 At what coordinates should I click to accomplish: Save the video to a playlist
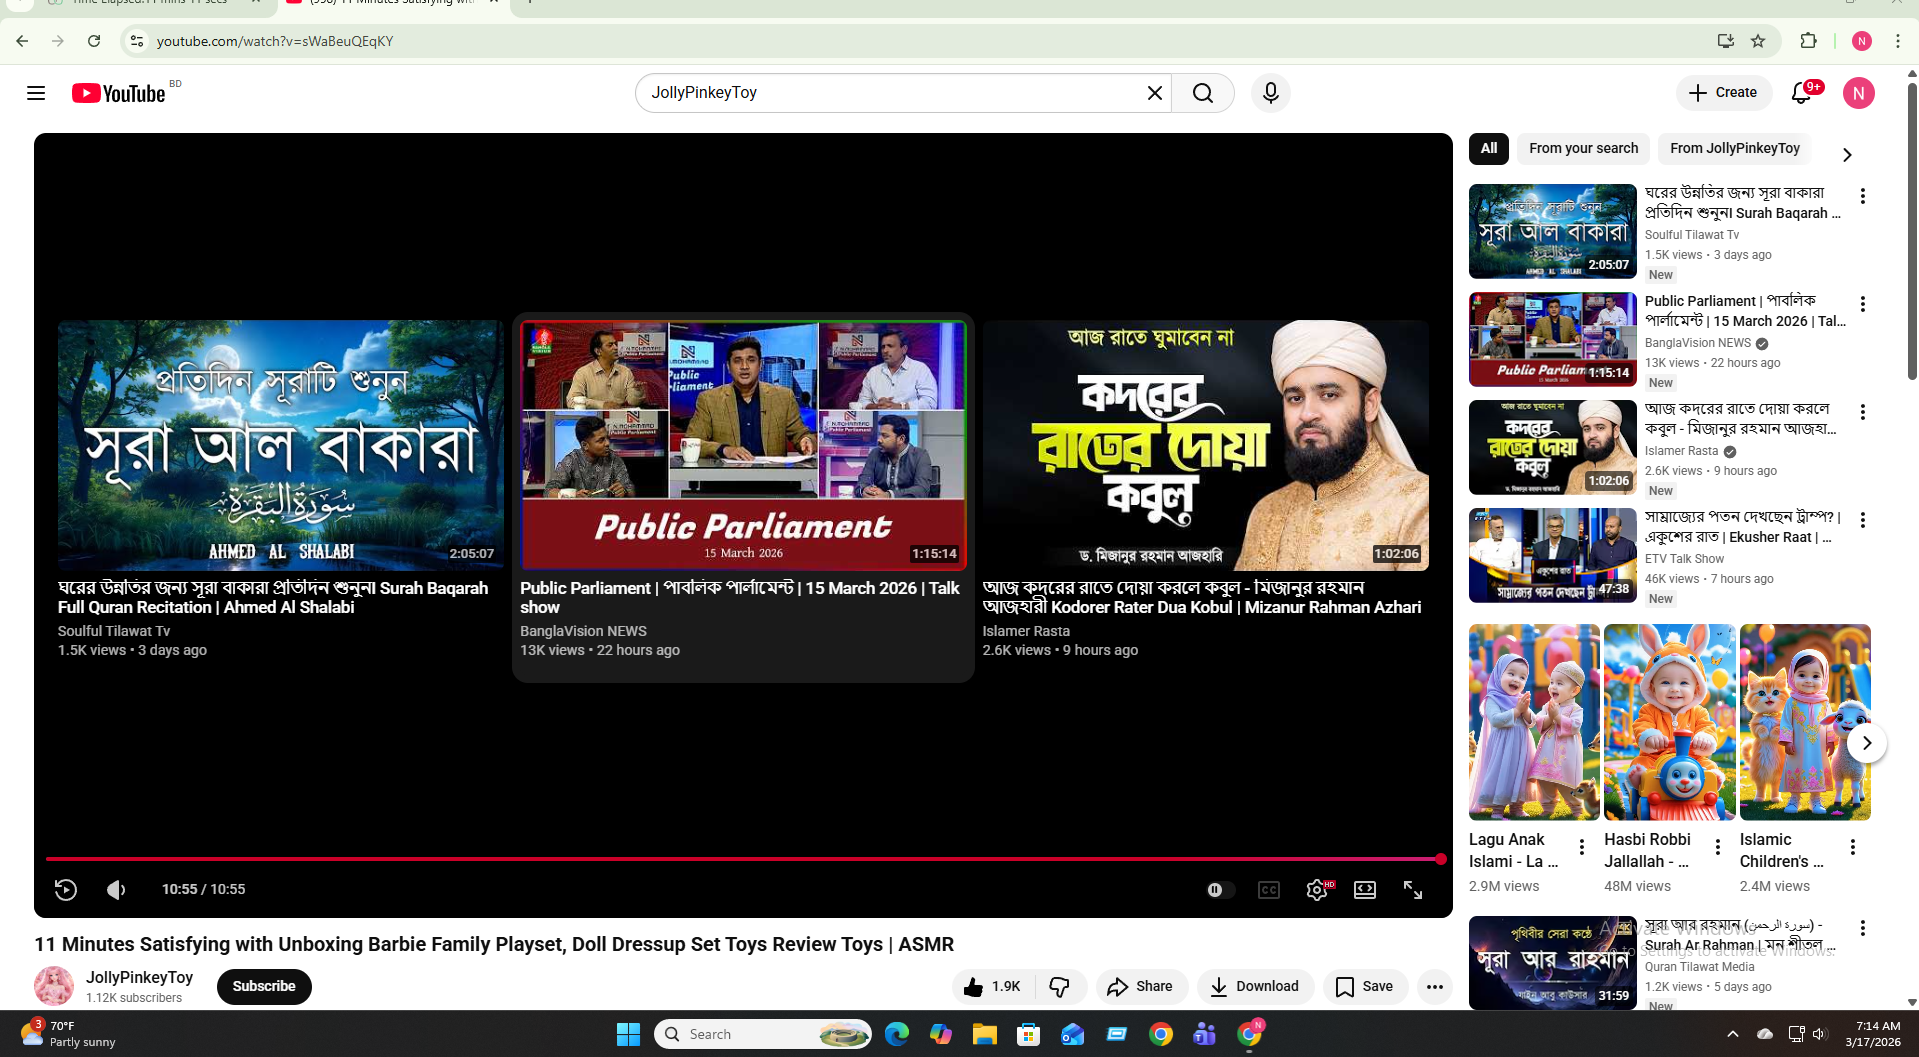[x=1365, y=987]
